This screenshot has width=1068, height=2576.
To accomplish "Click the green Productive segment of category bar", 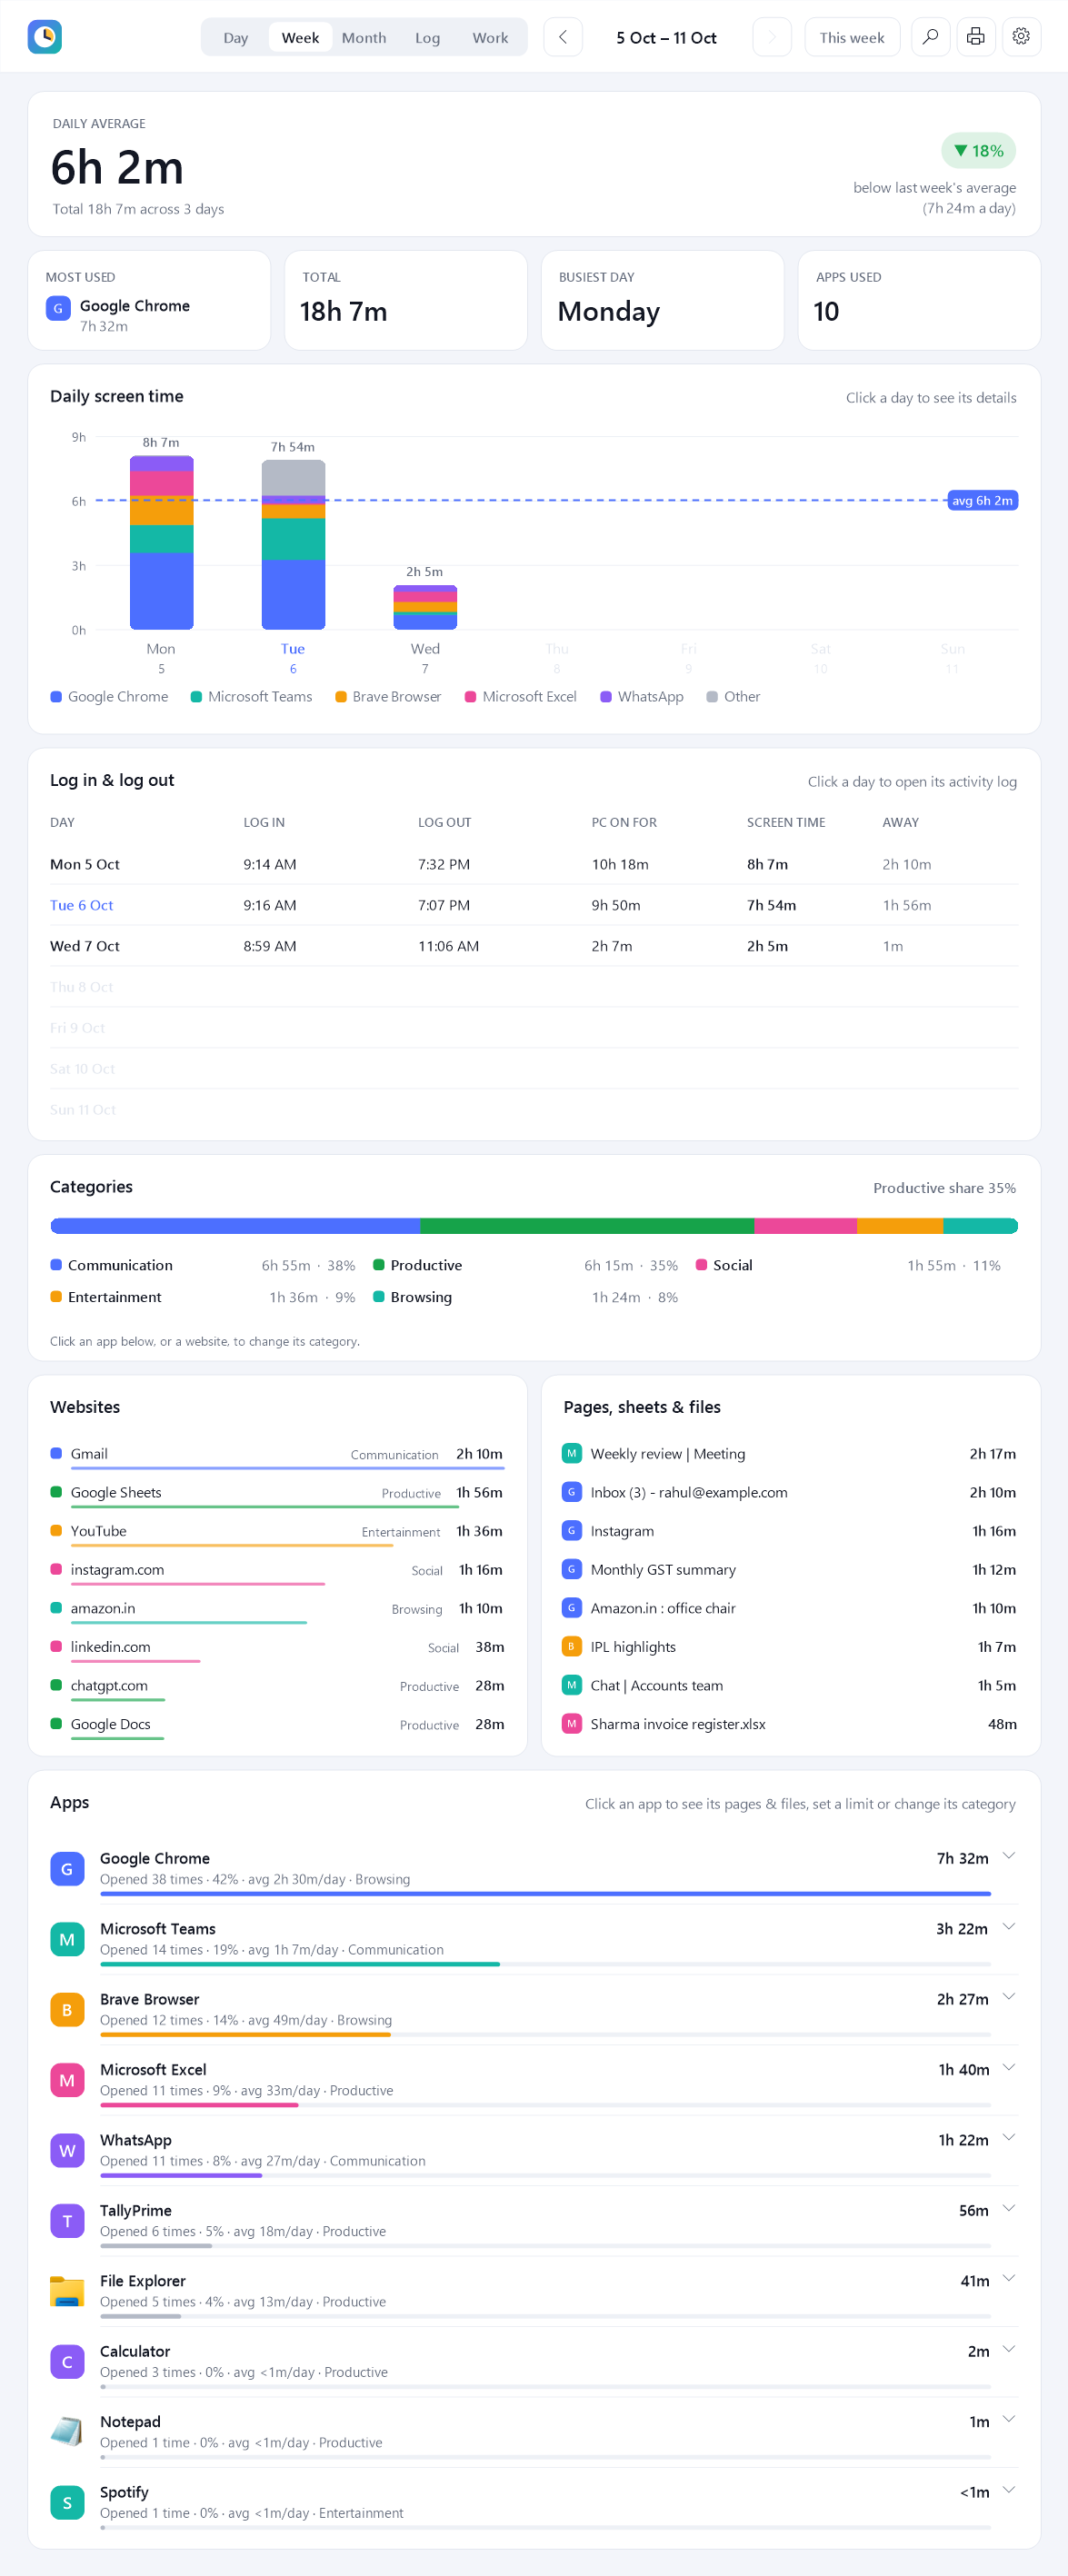I will [587, 1226].
